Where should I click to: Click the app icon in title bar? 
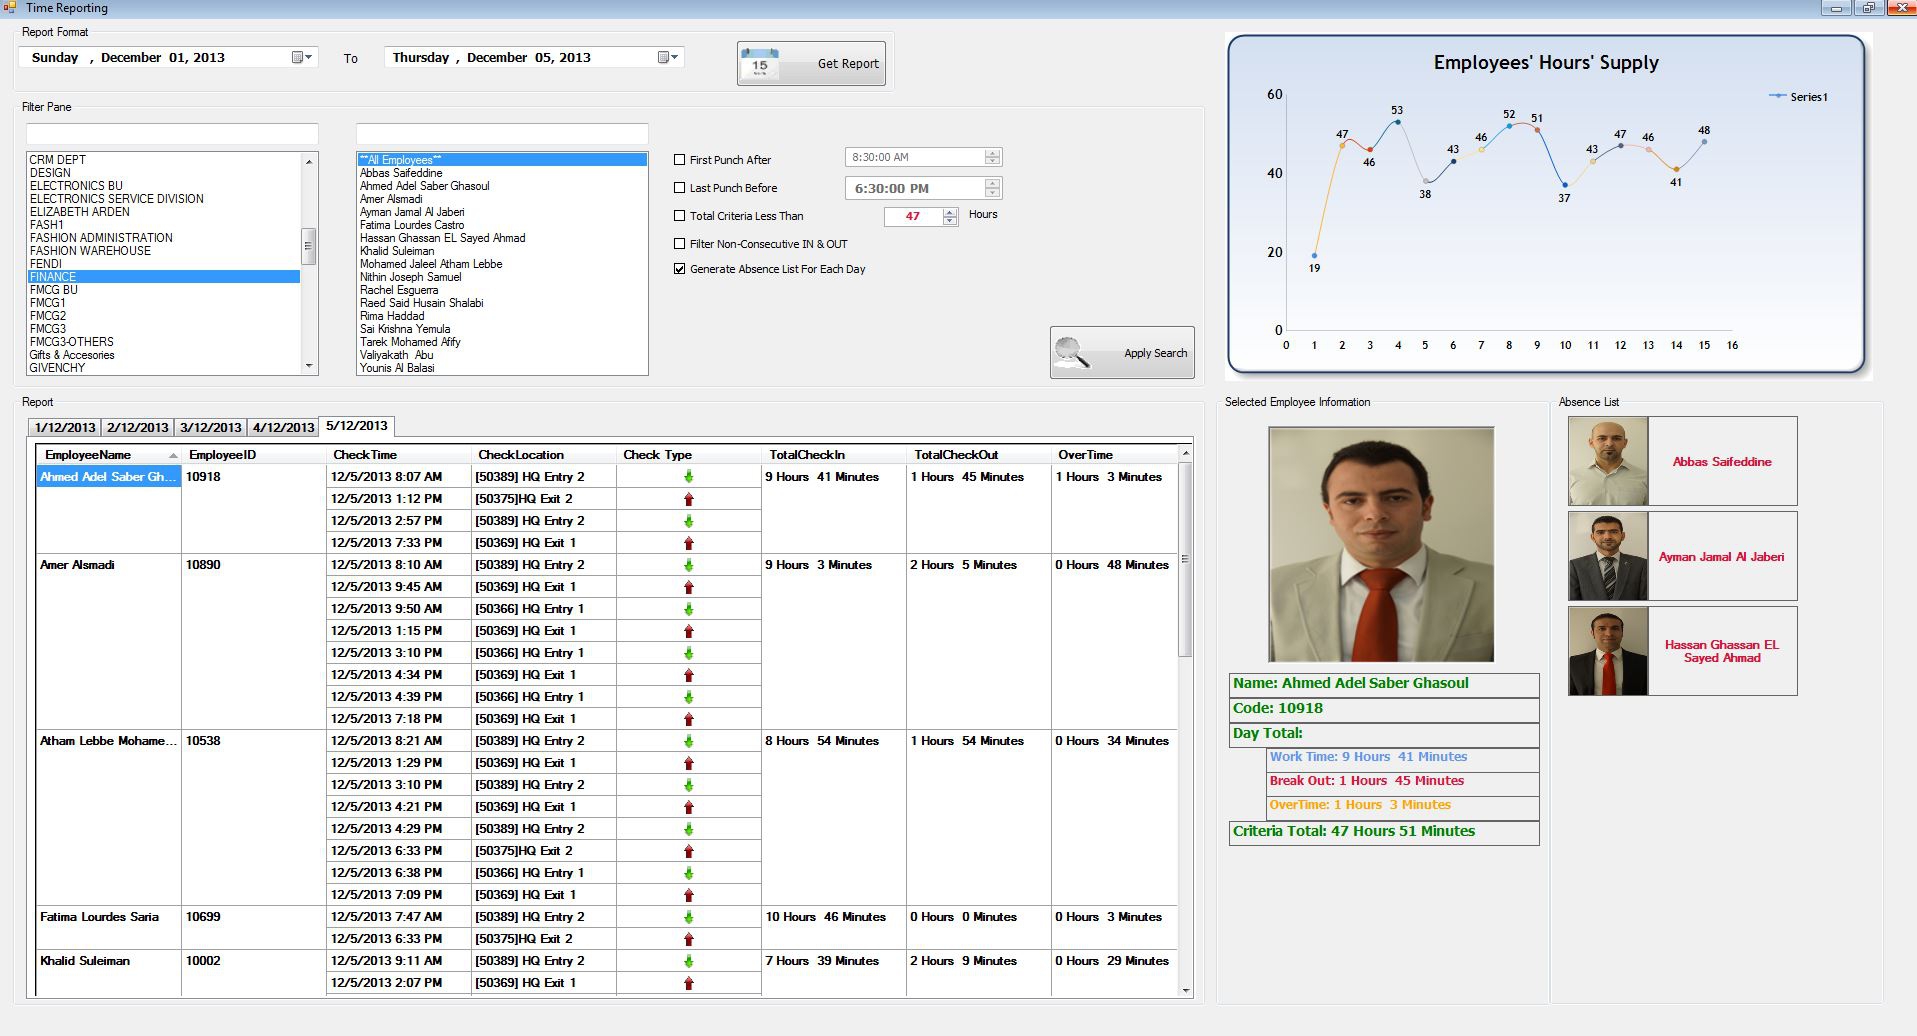[10, 8]
